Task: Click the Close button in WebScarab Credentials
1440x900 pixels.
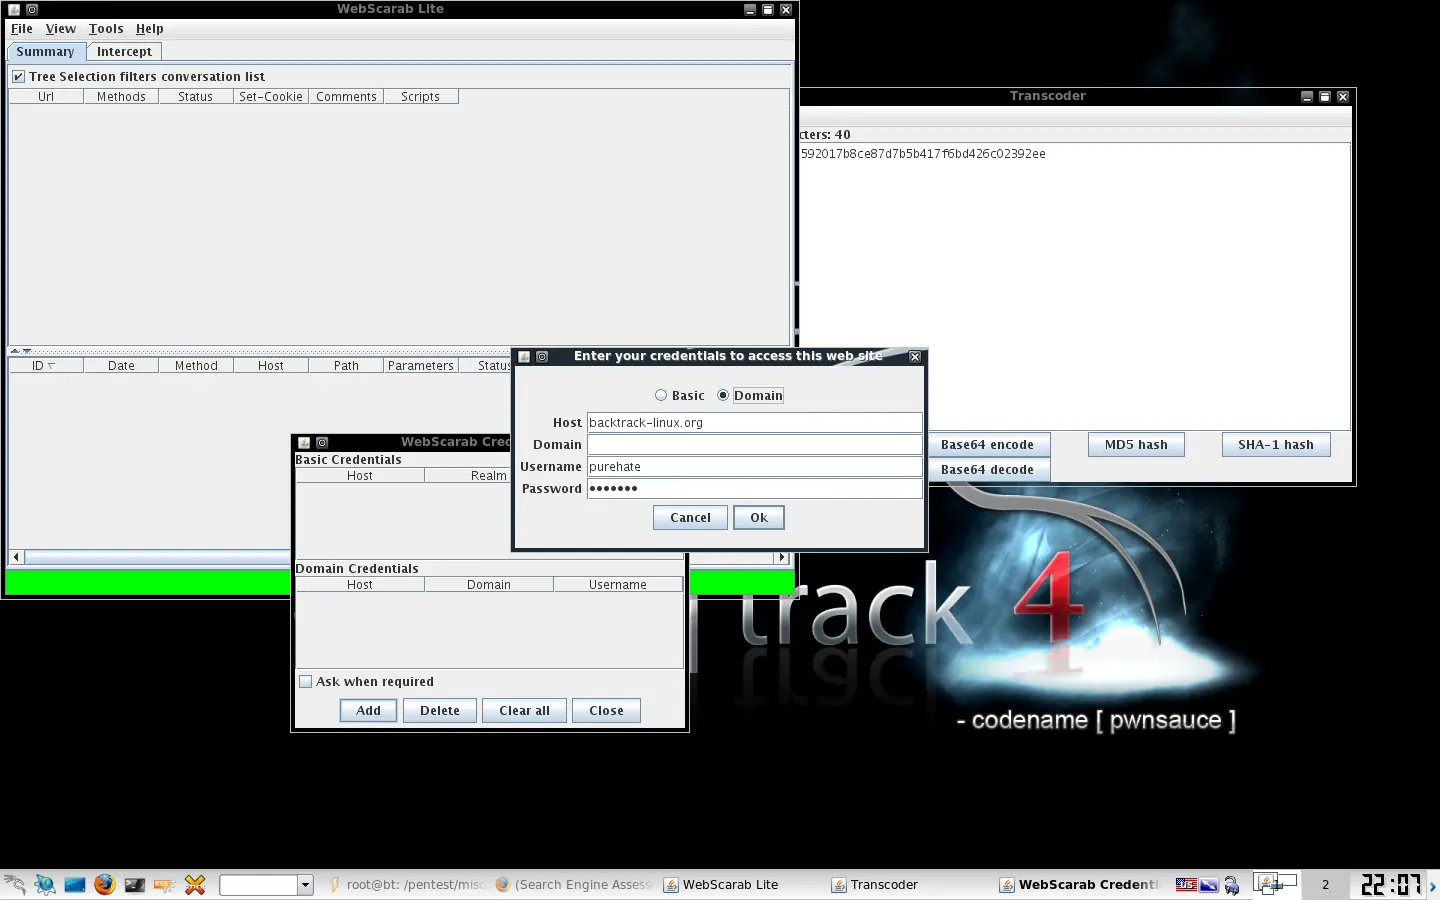Action: click(x=606, y=711)
